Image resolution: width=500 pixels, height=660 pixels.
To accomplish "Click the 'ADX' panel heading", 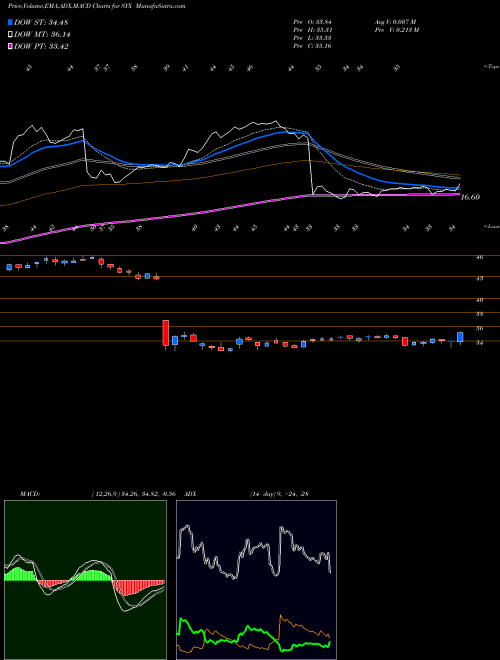I will pyautogui.click(x=190, y=494).
